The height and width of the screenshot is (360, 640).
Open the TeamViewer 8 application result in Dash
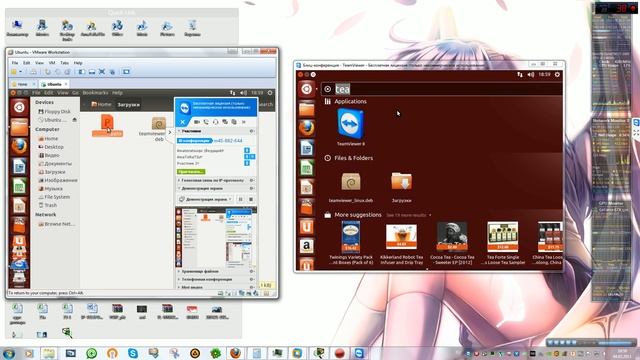351,127
